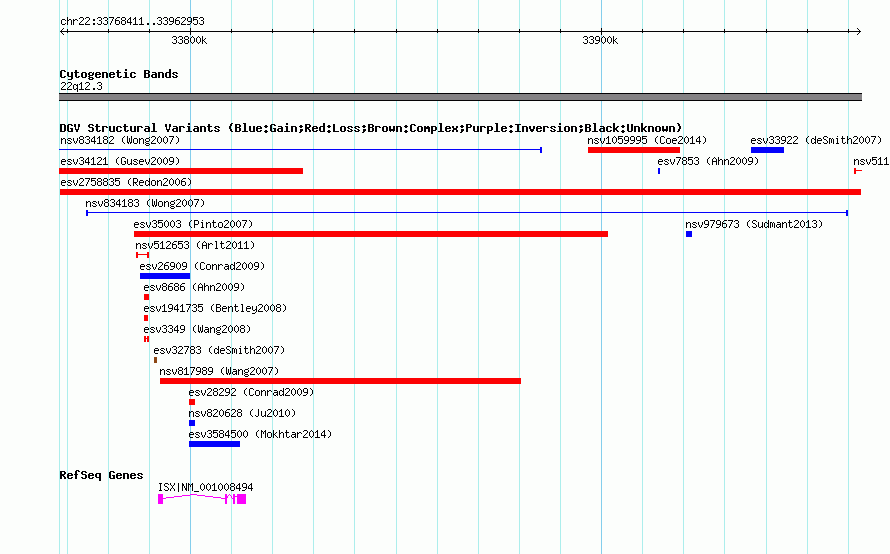
Task: Select the esv35003 (Pinto2007) red bar
Action: click(371, 234)
